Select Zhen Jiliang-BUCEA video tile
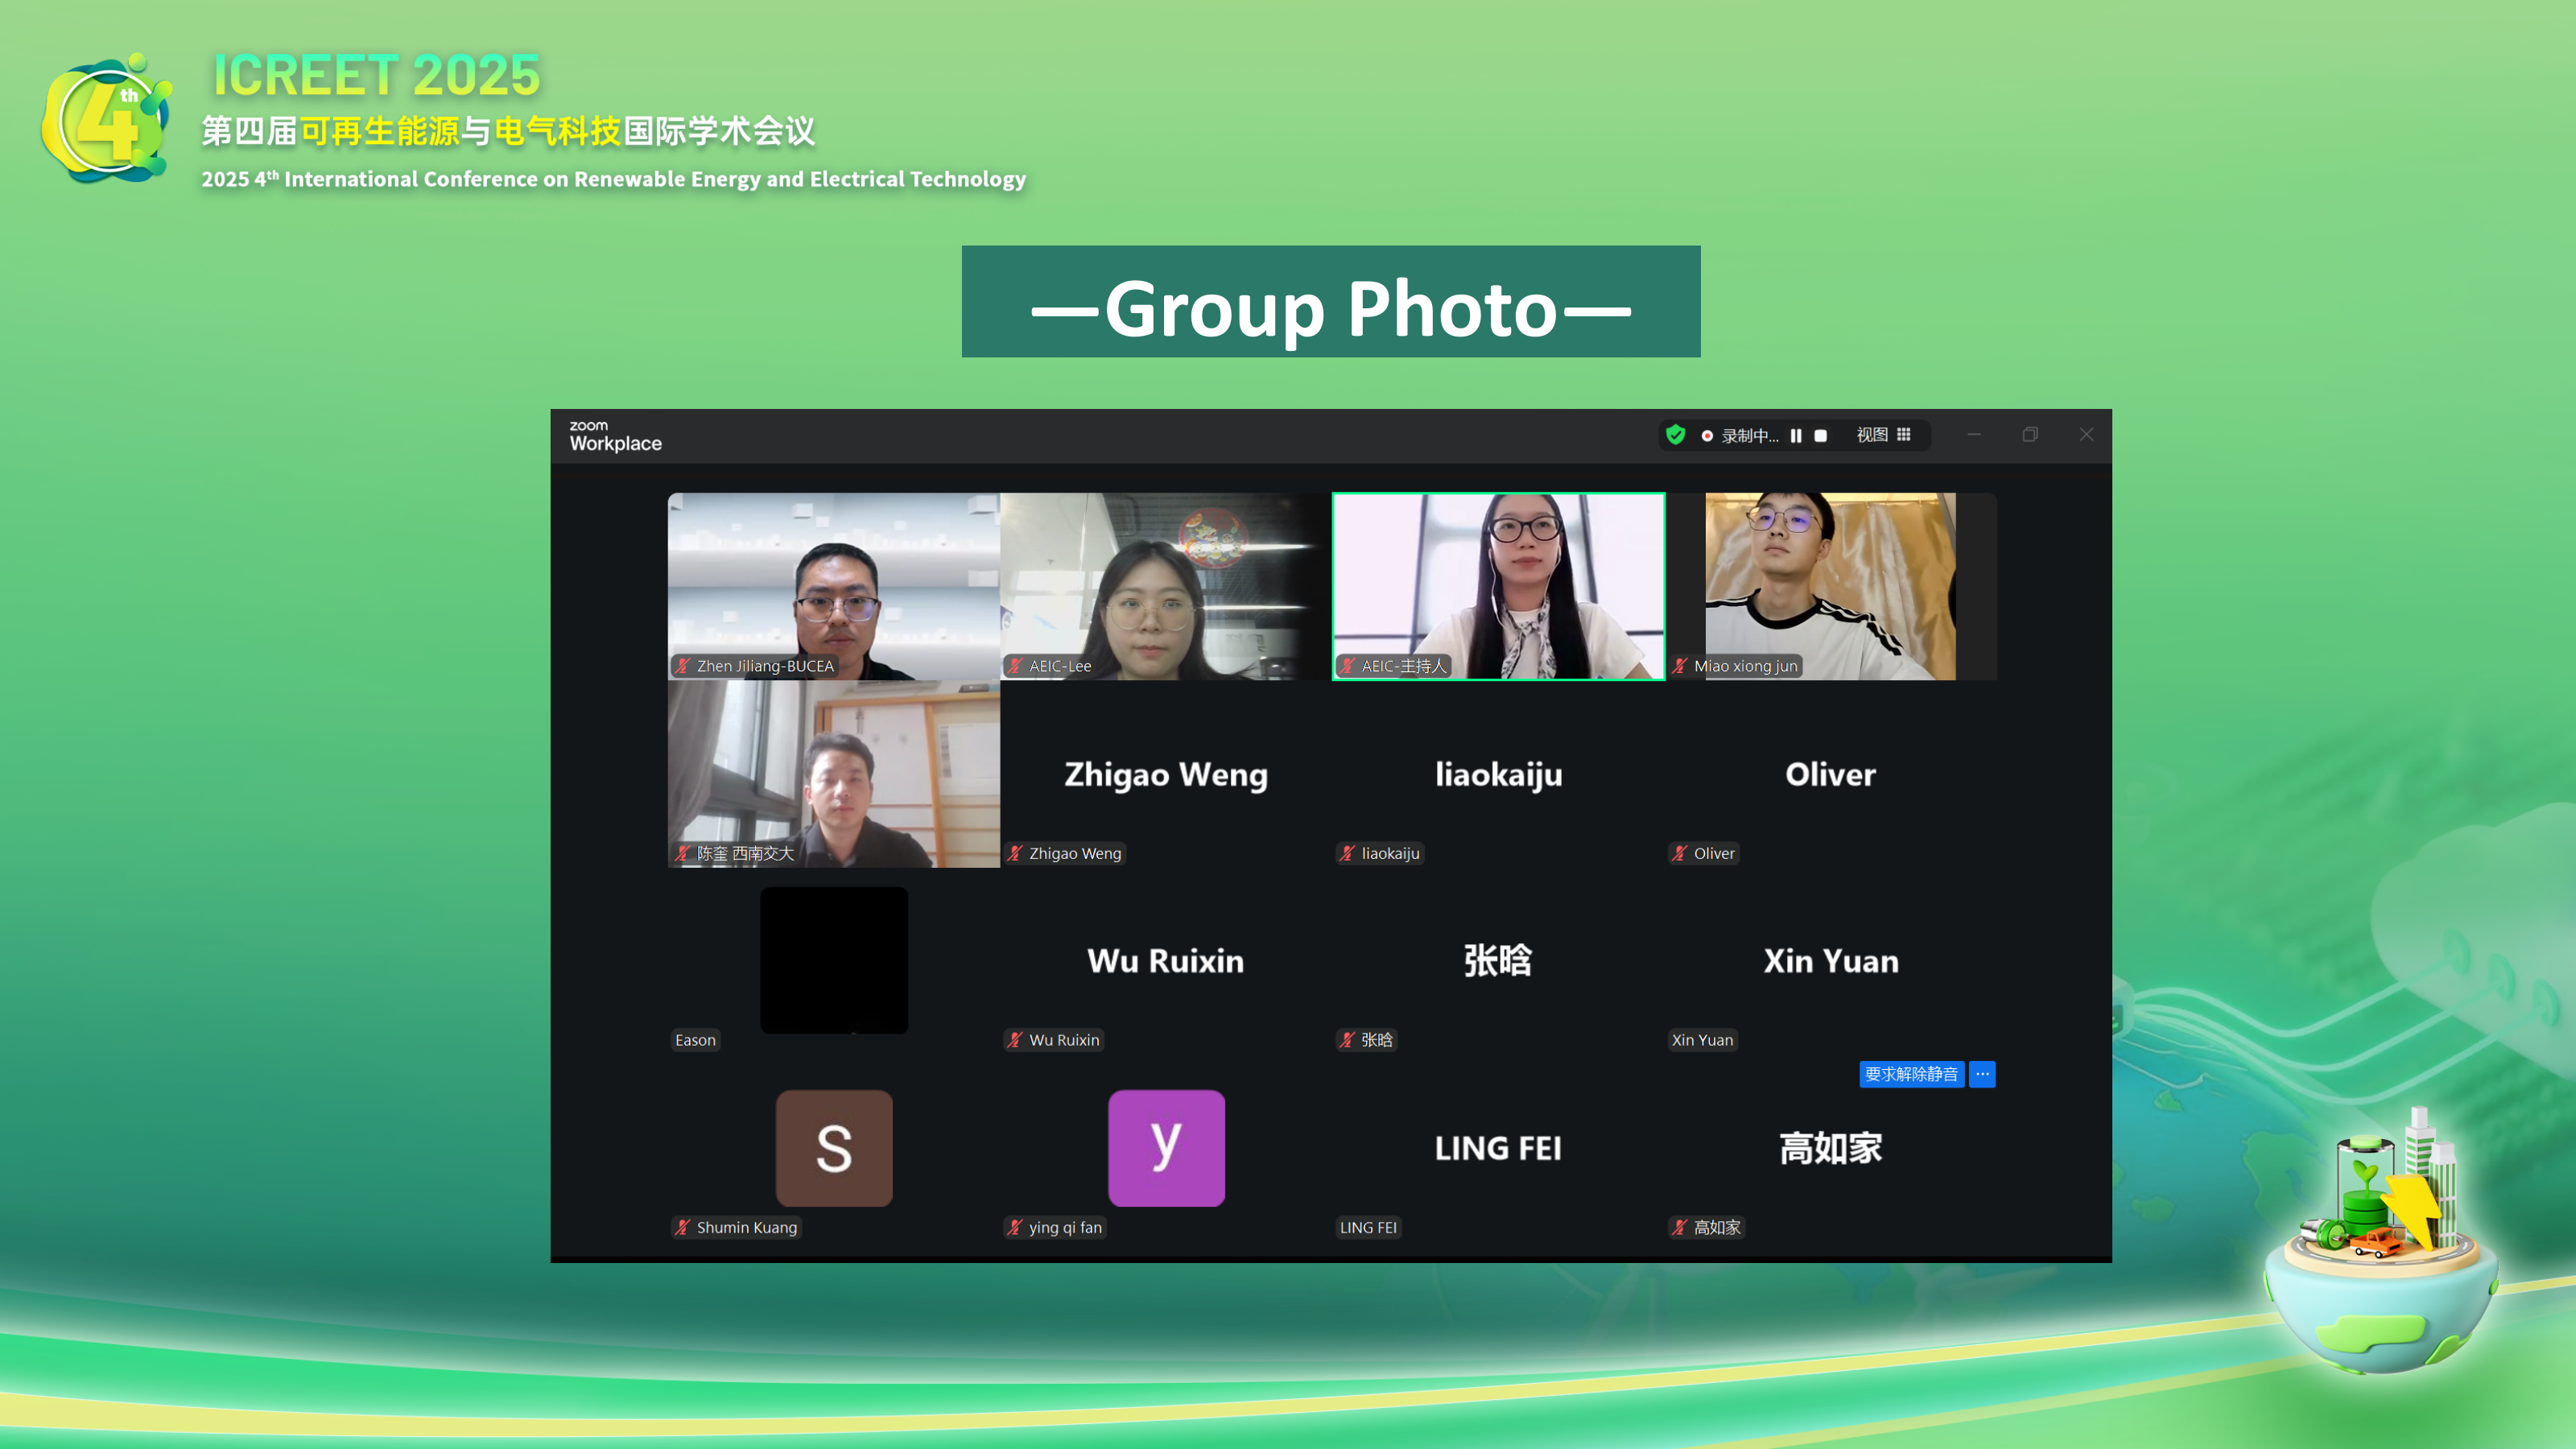2576x1449 pixels. (x=833, y=585)
